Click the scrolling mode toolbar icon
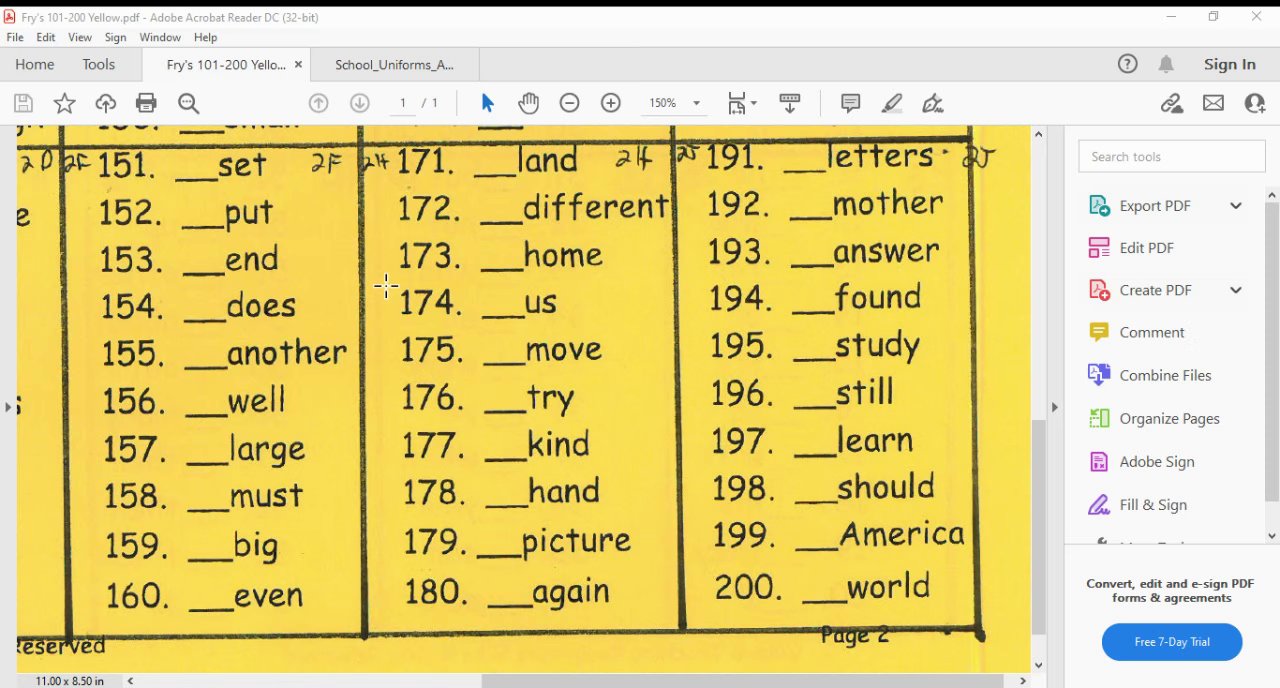The image size is (1280, 688). coord(790,103)
